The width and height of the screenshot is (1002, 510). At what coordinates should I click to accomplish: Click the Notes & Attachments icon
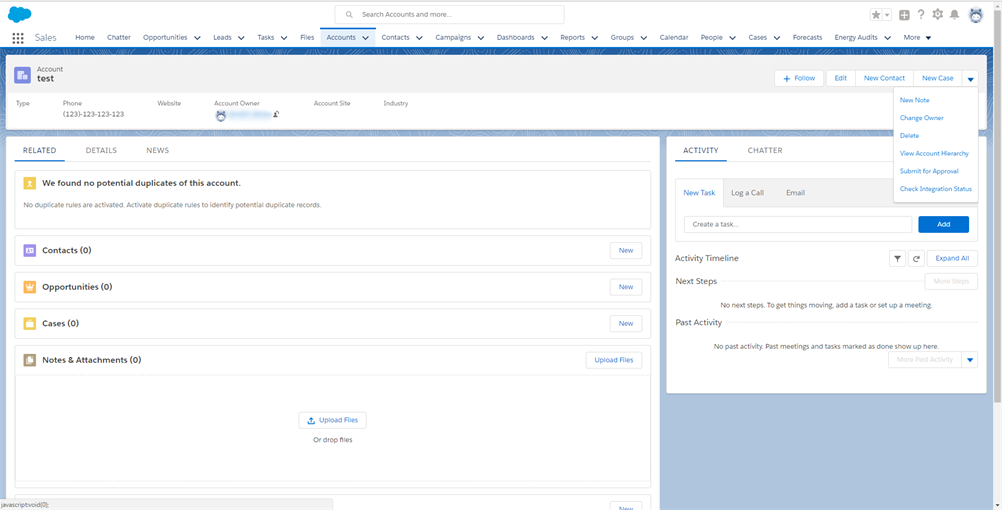pyautogui.click(x=29, y=360)
